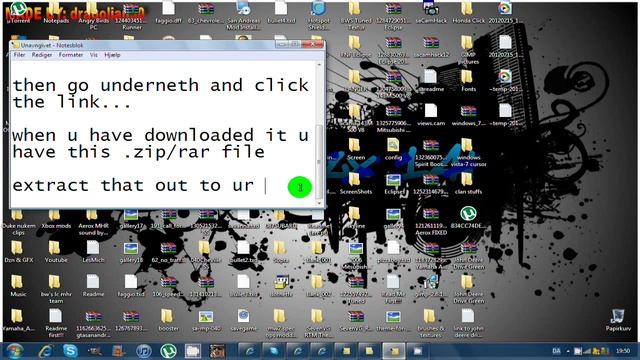The height and width of the screenshot is (360, 640).
Task: Click the taskbar clock showing 19:50
Action: pyautogui.click(x=623, y=351)
